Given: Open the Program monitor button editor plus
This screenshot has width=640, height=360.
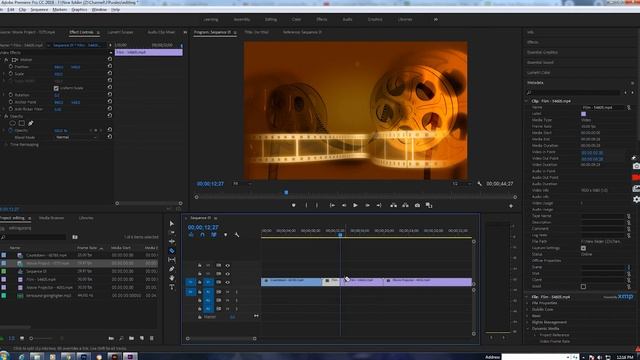Looking at the screenshot, I should pos(511,206).
